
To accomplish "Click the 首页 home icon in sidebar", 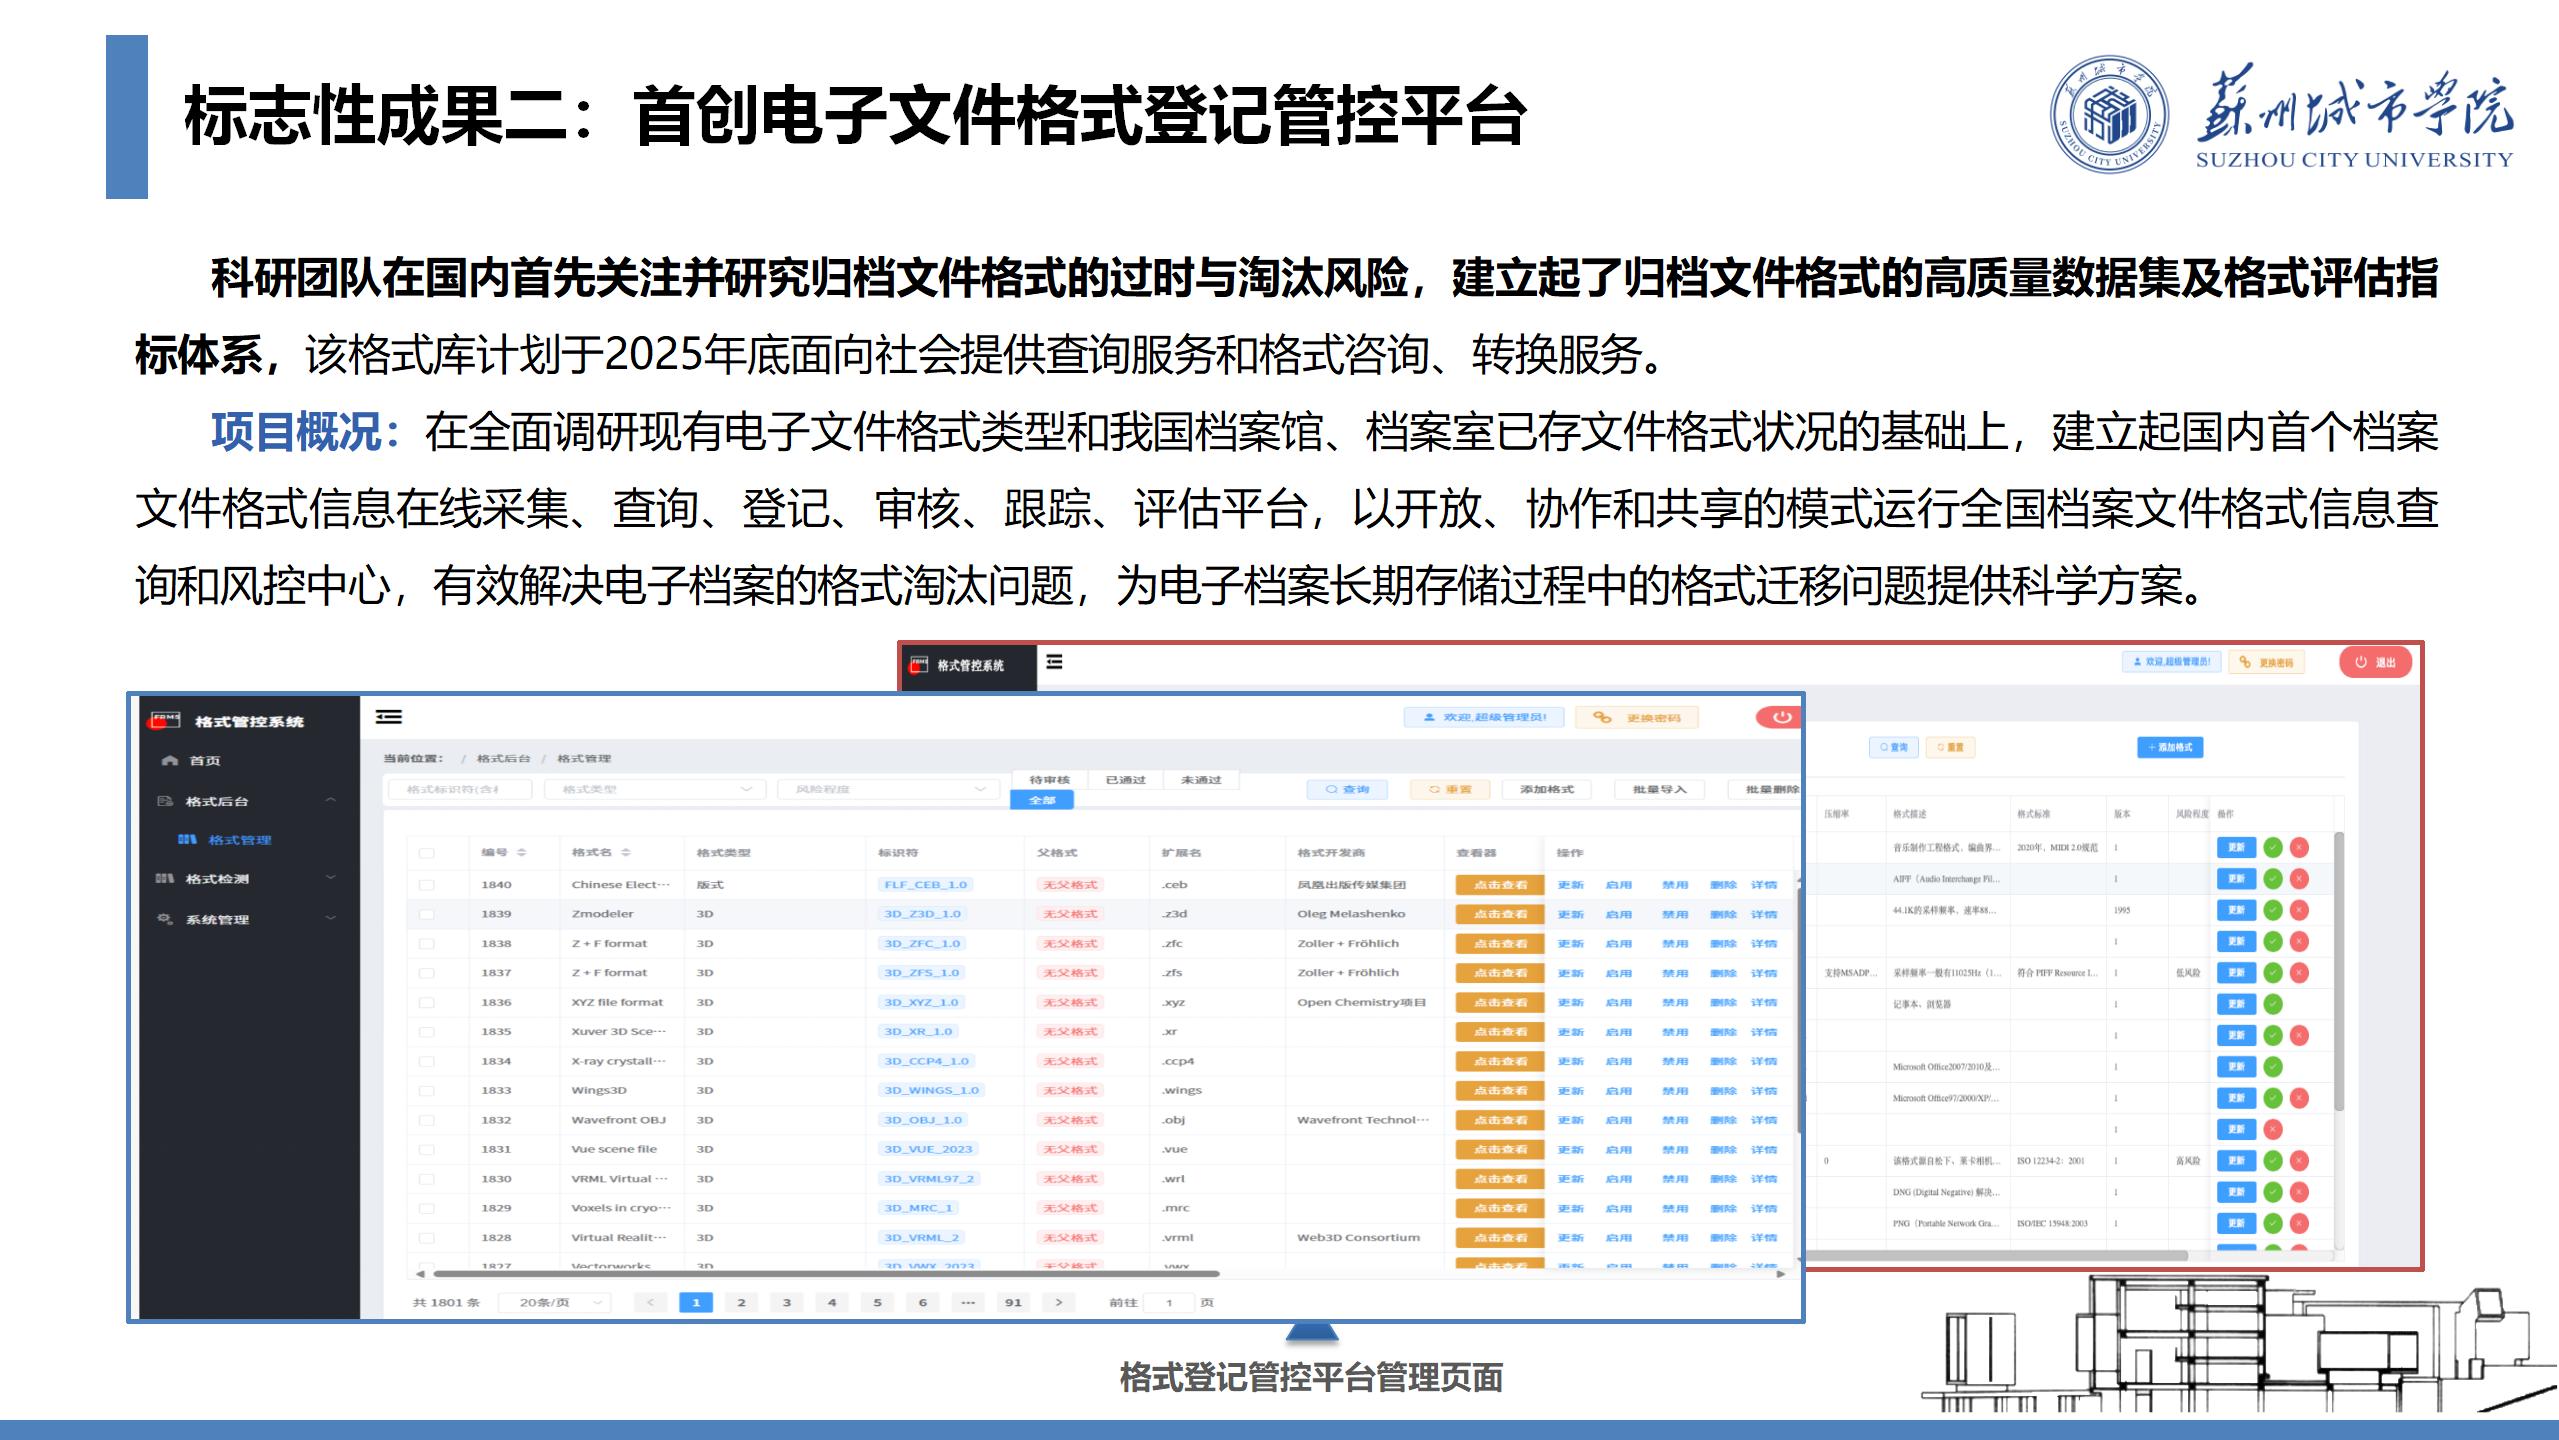I will tap(170, 761).
